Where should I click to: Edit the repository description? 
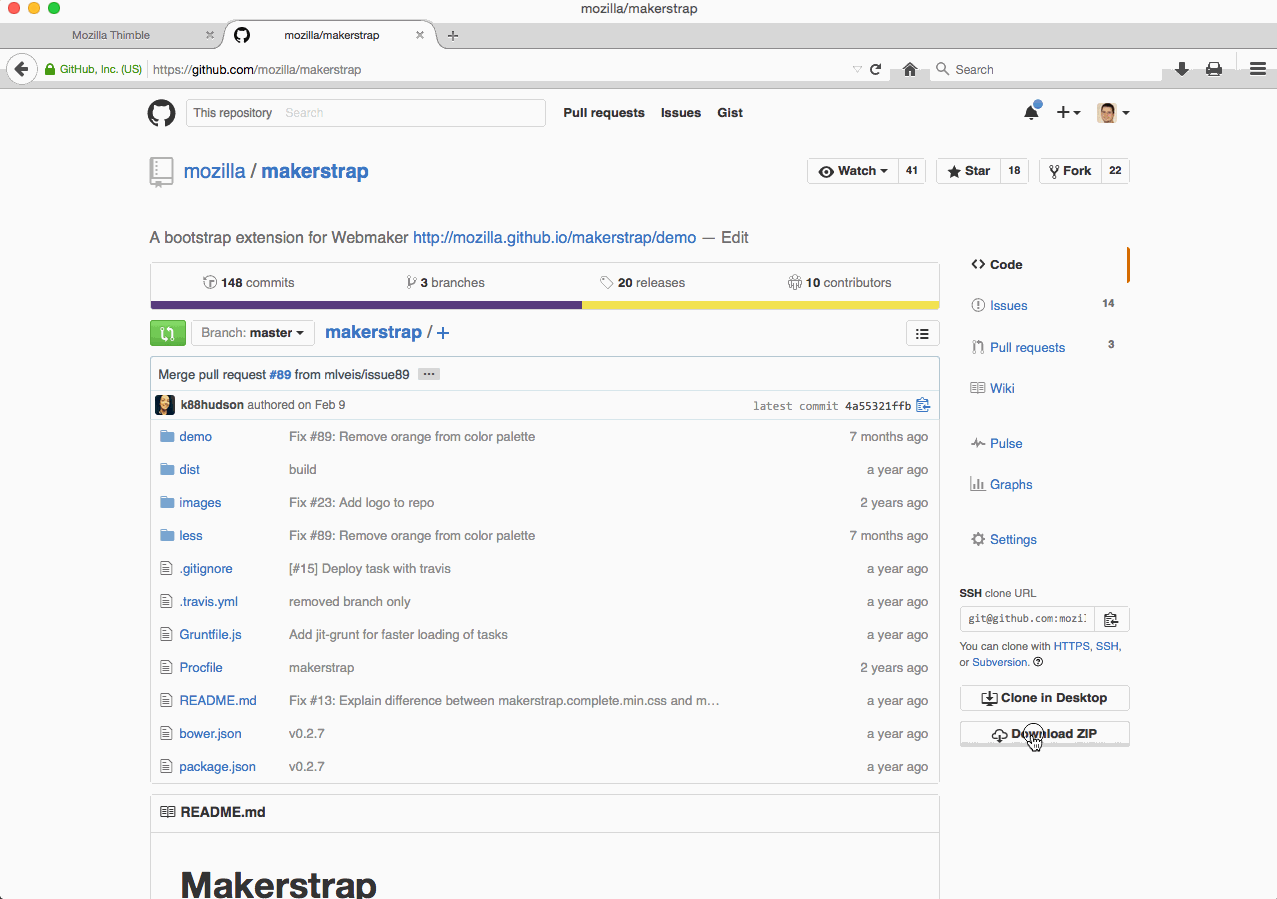pyautogui.click(x=734, y=237)
